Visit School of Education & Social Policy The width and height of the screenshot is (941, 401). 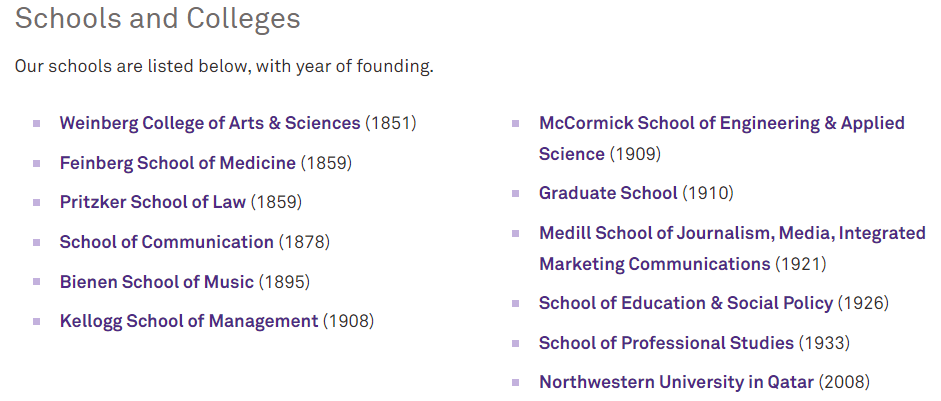tap(685, 303)
